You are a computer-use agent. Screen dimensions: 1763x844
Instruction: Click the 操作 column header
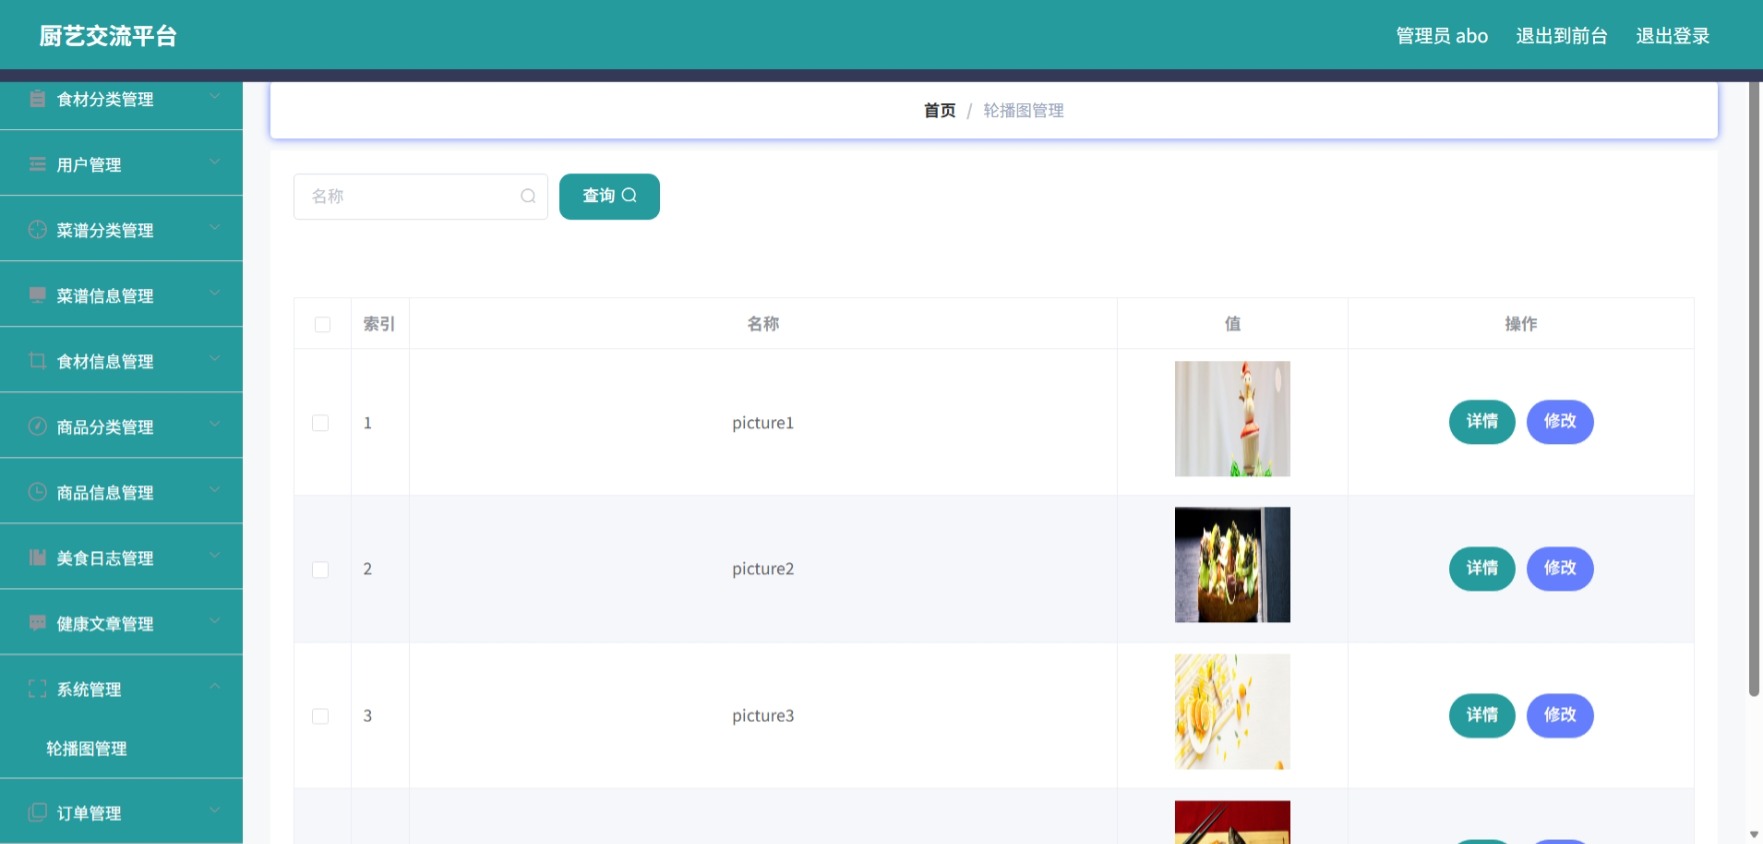(1521, 323)
